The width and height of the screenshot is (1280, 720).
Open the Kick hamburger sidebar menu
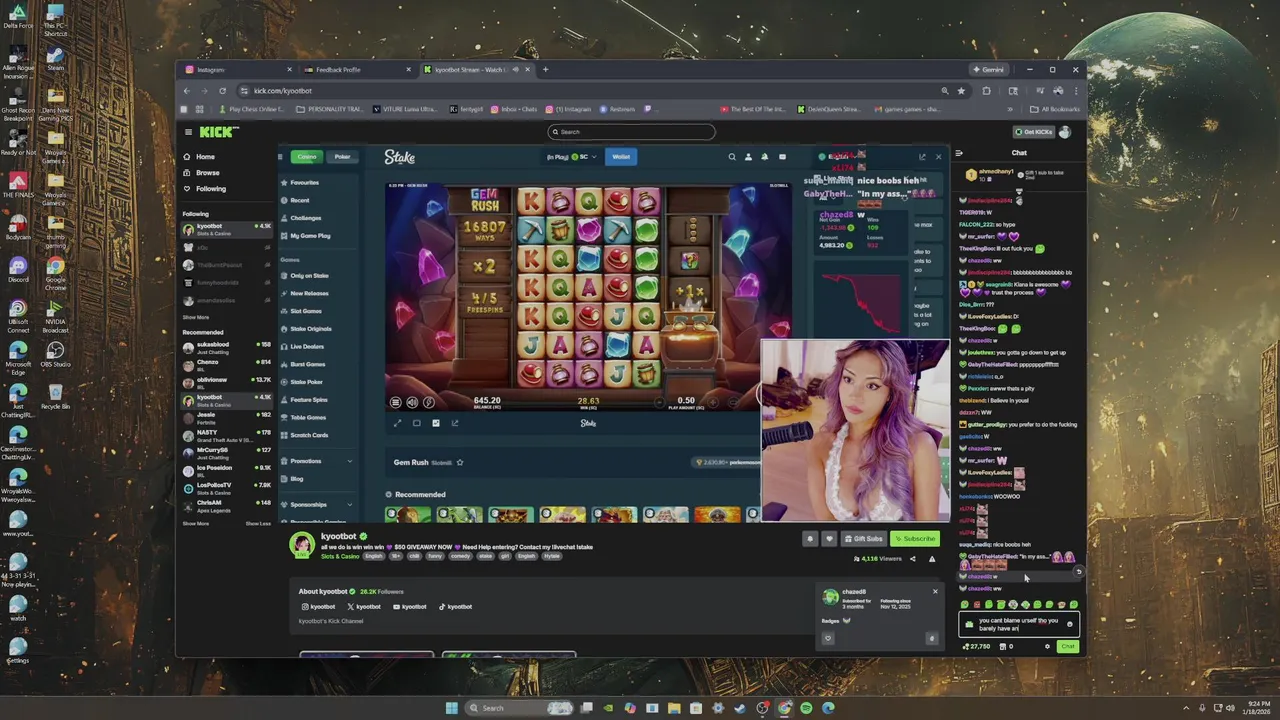click(188, 132)
